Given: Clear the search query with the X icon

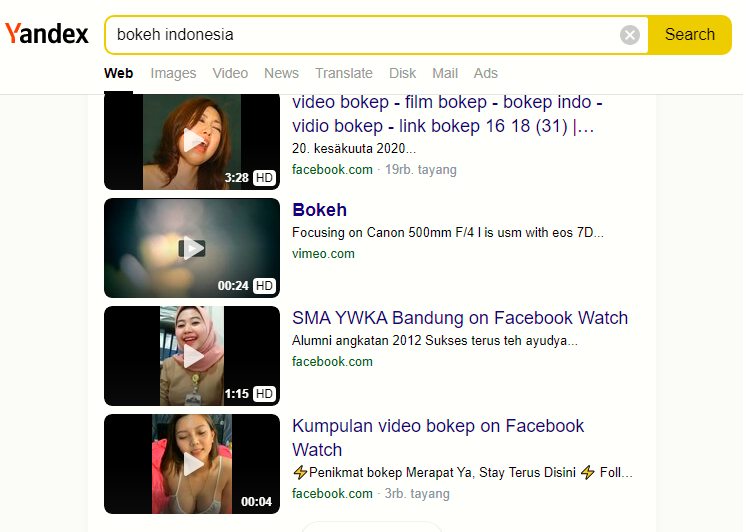Looking at the screenshot, I should (630, 35).
